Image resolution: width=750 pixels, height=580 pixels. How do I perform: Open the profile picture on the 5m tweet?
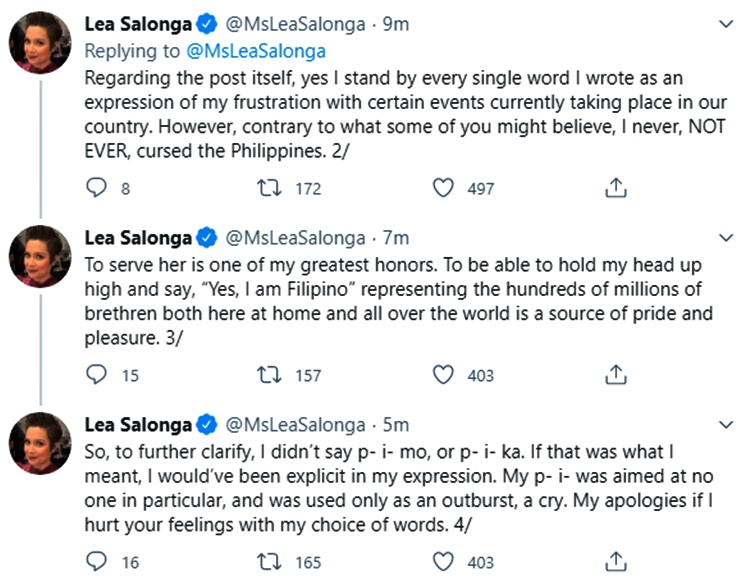(x=40, y=443)
